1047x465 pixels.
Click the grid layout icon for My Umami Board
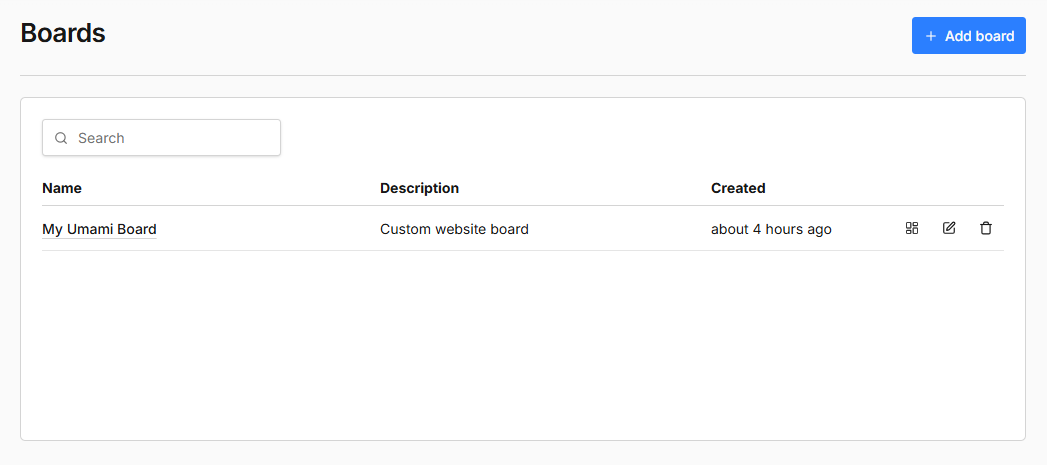point(911,228)
